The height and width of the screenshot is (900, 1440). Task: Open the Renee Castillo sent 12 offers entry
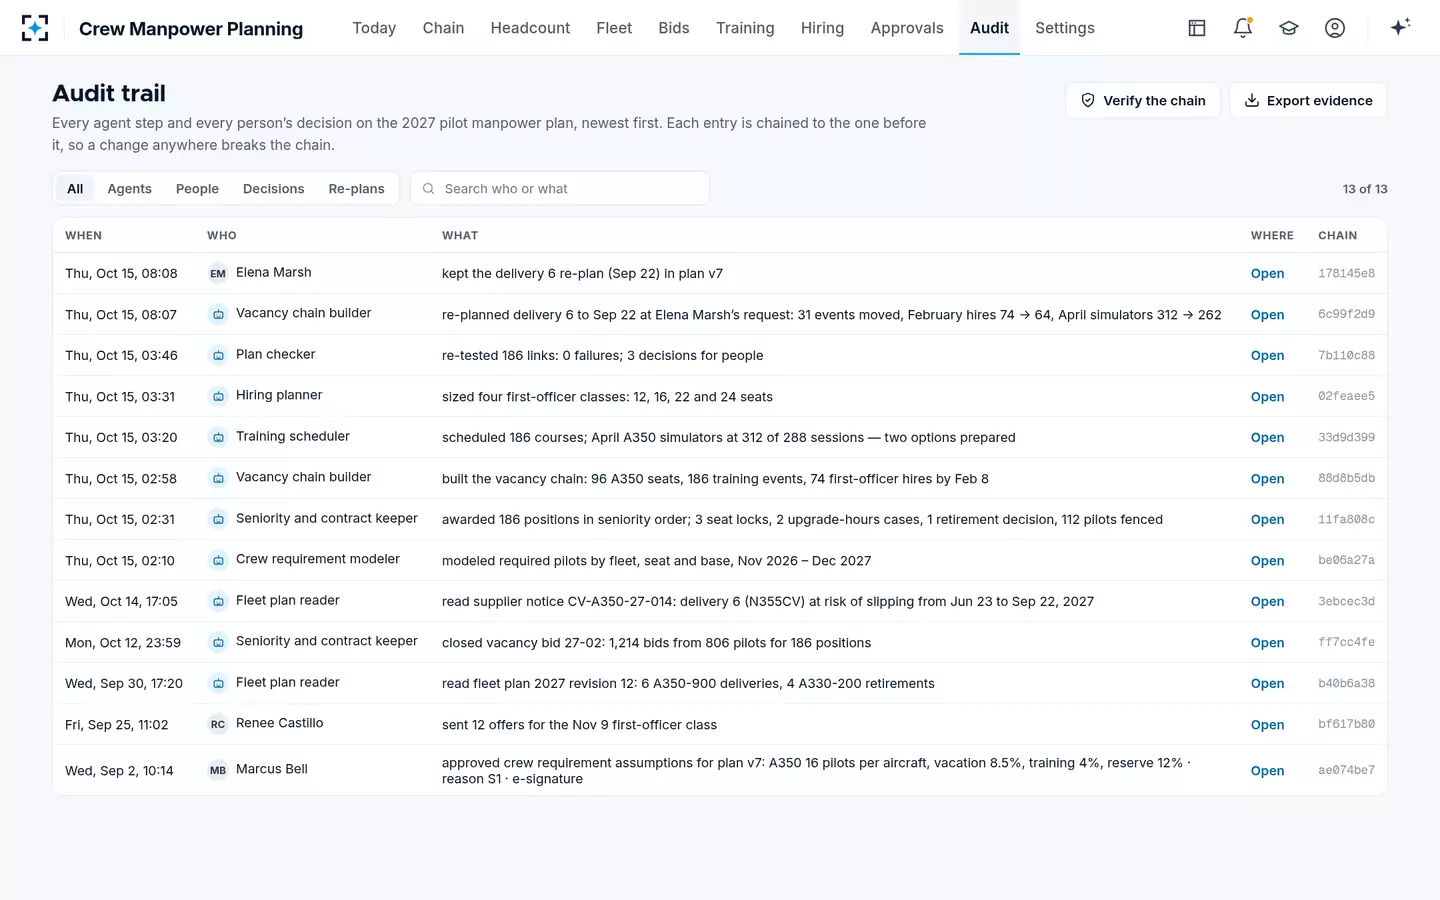[x=1267, y=724]
